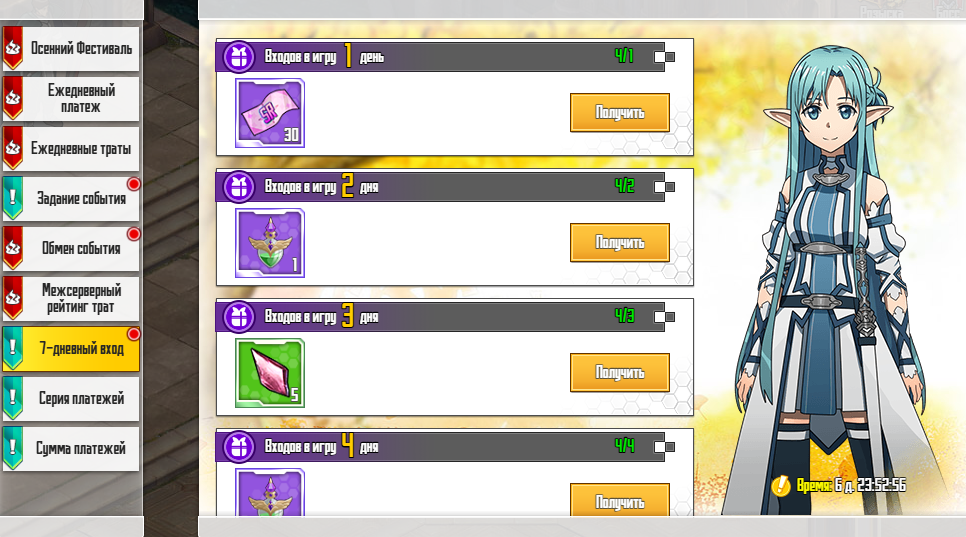Select the winged potion reward for day 2

[x=270, y=243]
